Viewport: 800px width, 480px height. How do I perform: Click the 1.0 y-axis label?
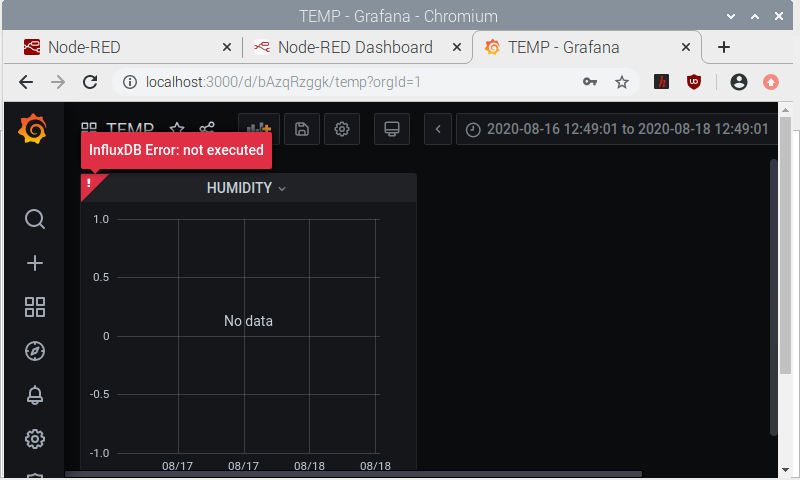(101, 219)
